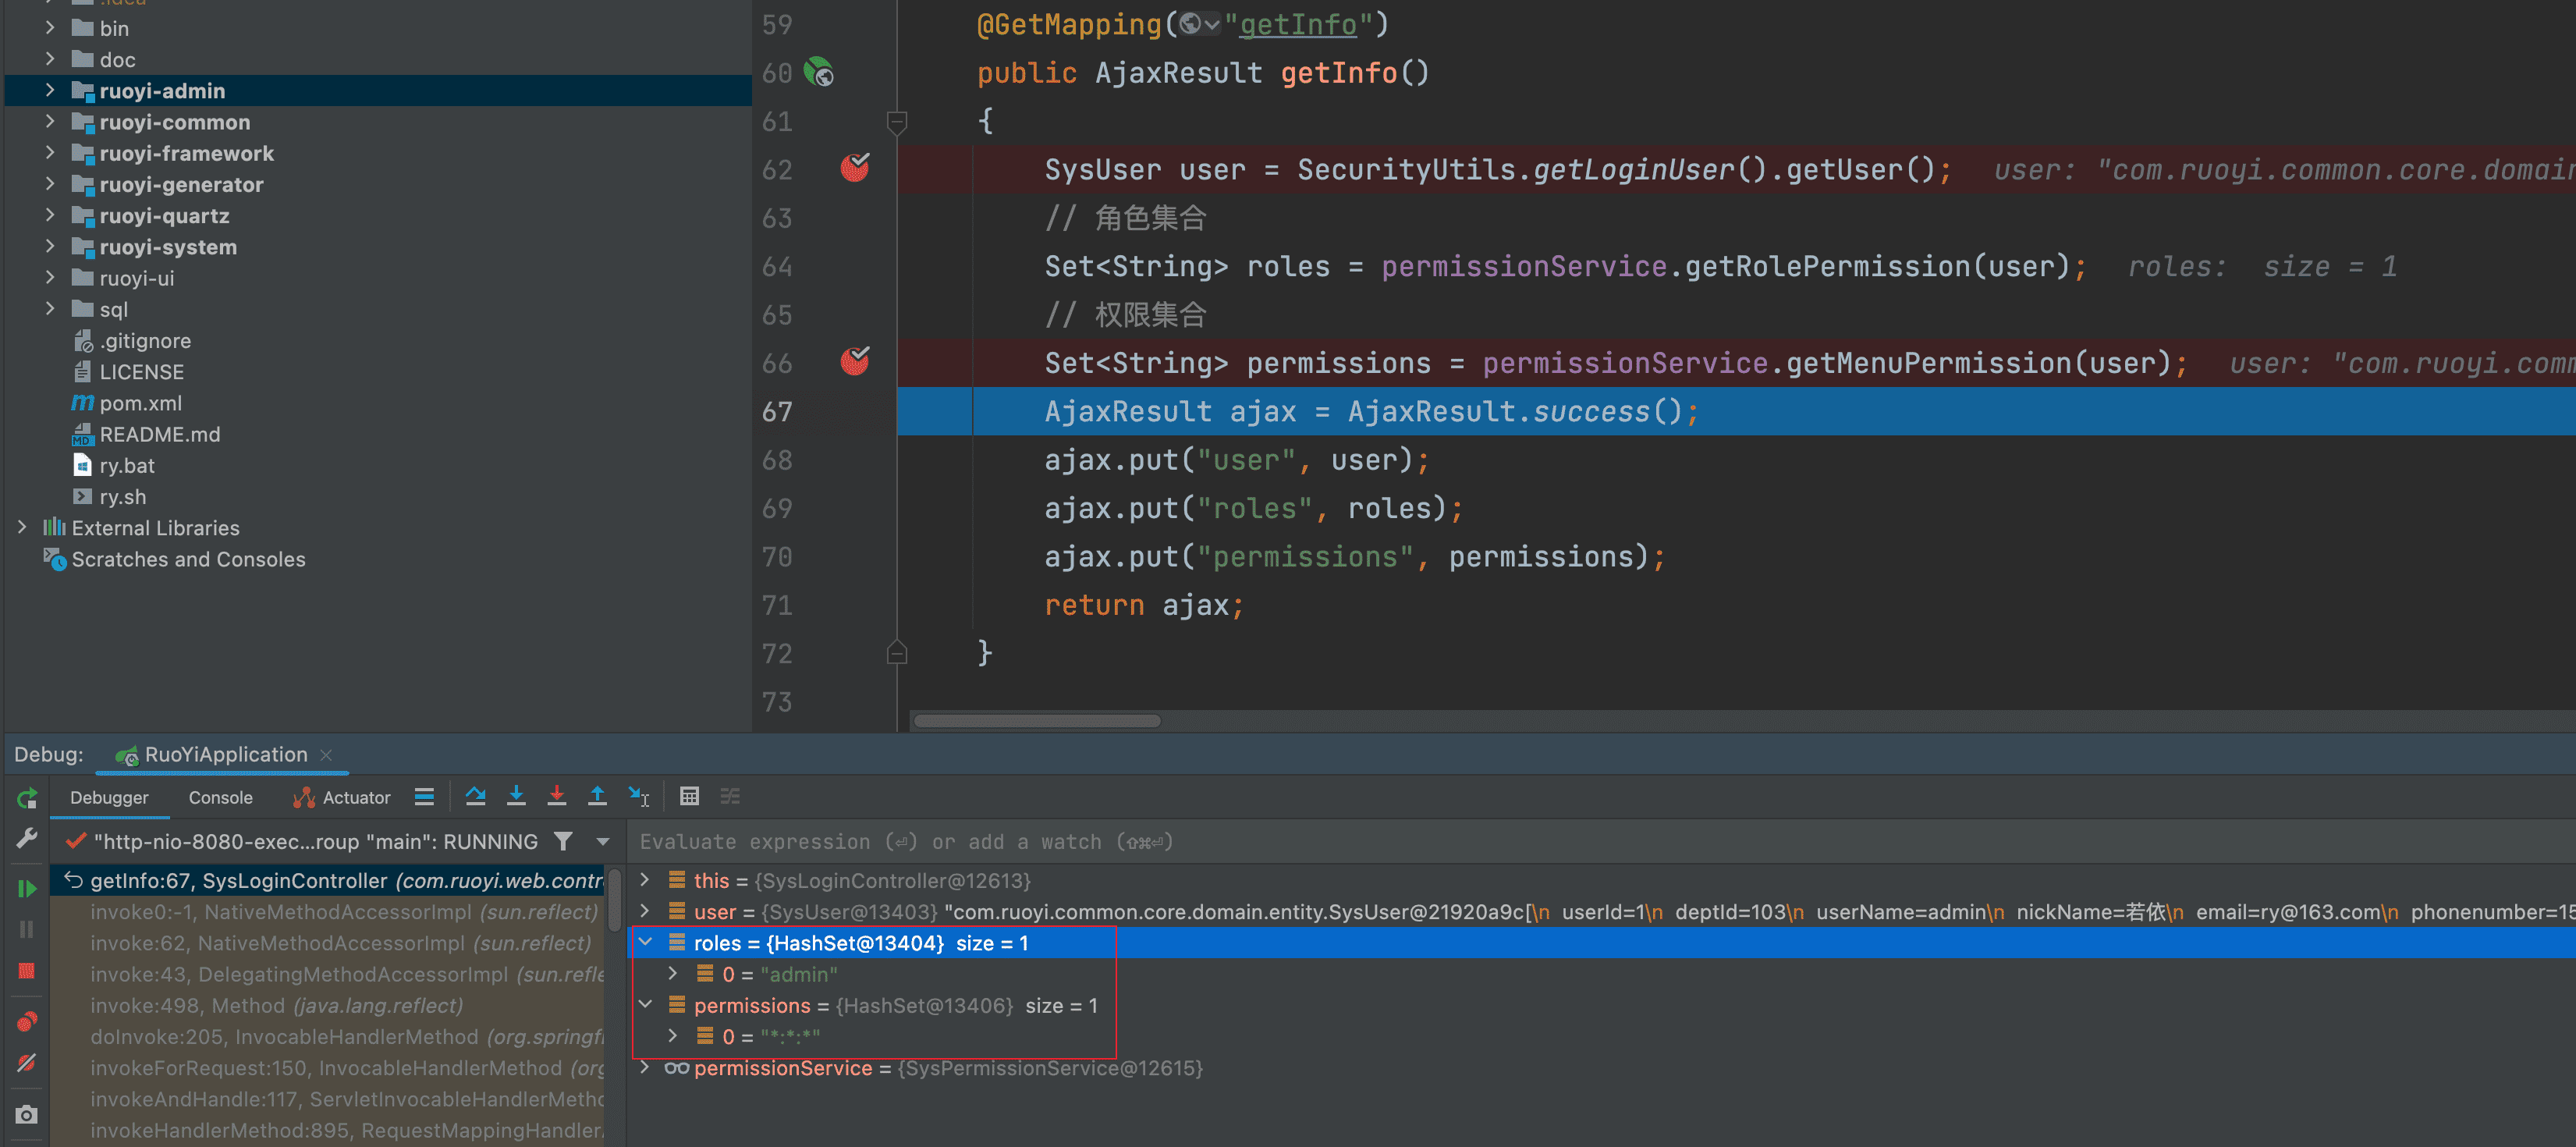The image size is (2576, 1147).
Task: Click the blue Step Into icon
Action: 516,797
